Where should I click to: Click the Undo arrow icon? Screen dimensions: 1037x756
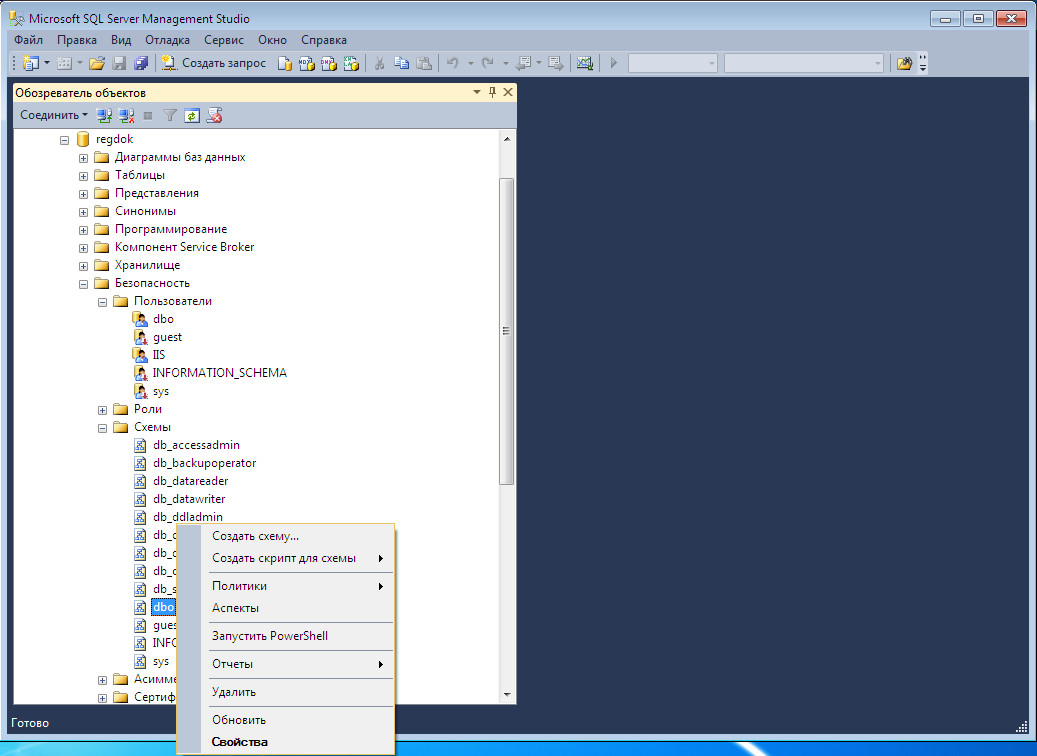pyautogui.click(x=453, y=63)
